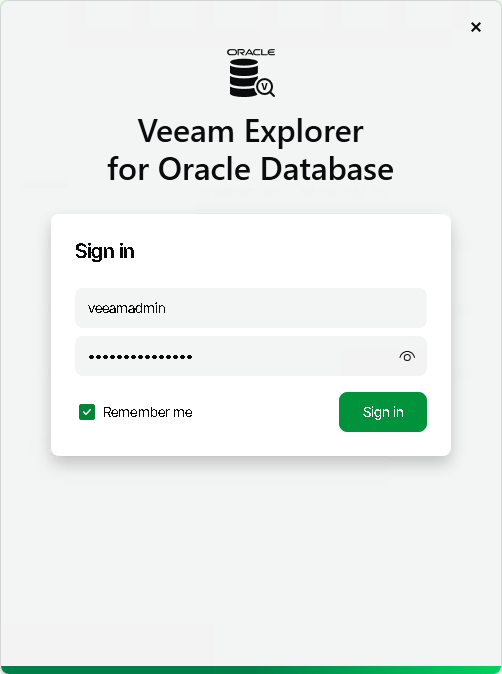Click the ORACLE wordmark above the logo

tap(251, 52)
